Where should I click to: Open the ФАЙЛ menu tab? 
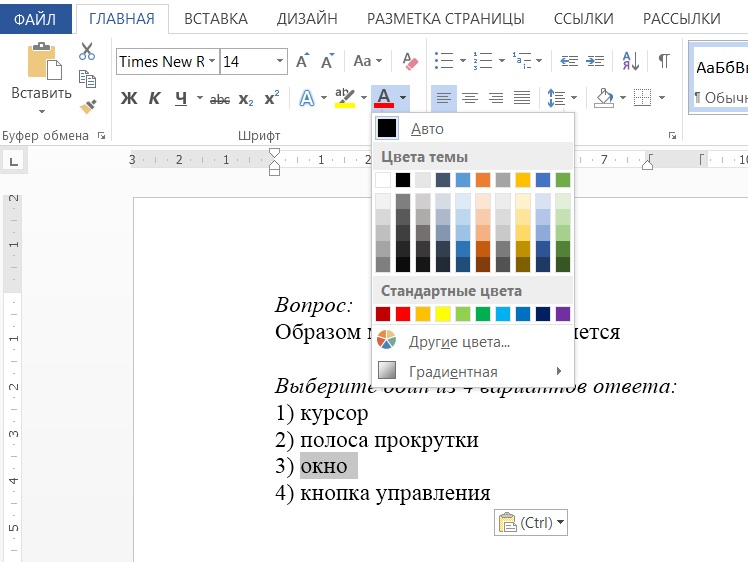tap(35, 18)
